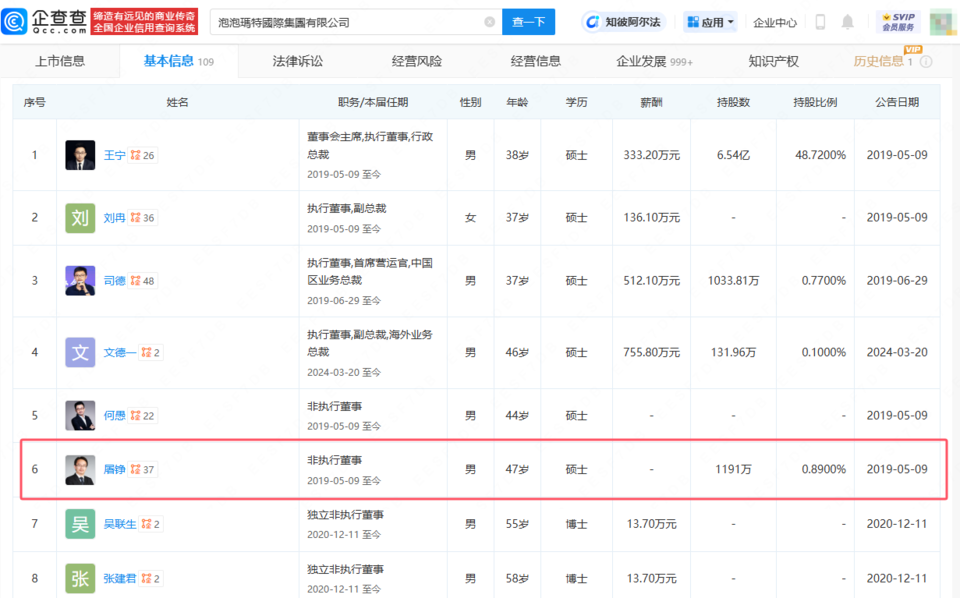Click the mobile phone icon in header
This screenshot has height=598, width=960.
tap(820, 22)
